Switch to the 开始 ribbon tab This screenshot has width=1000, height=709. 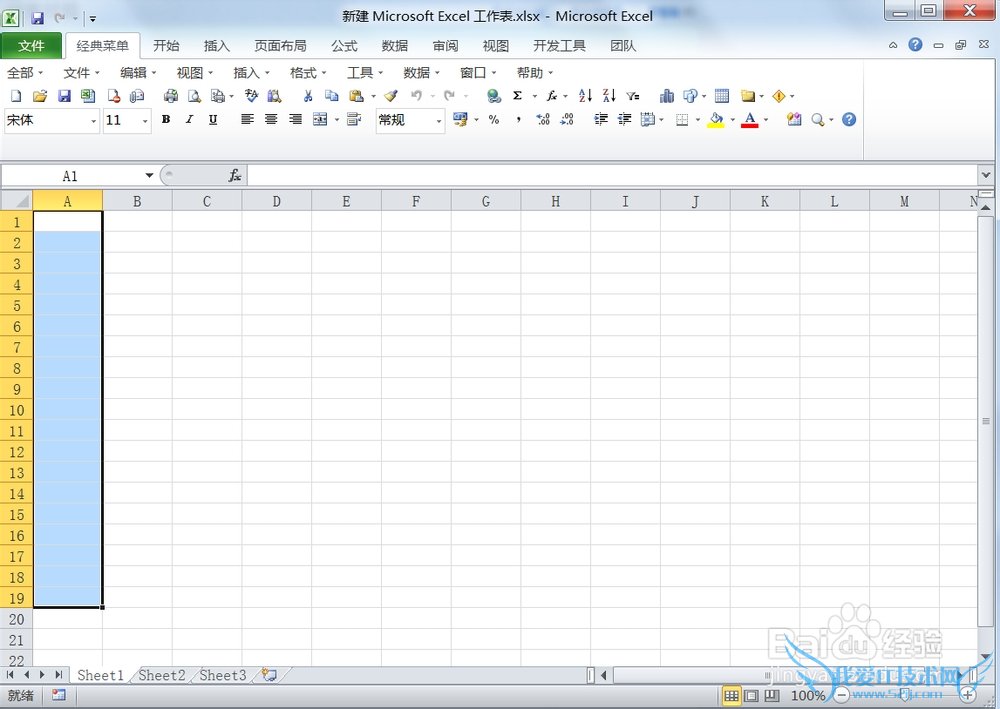click(166, 45)
